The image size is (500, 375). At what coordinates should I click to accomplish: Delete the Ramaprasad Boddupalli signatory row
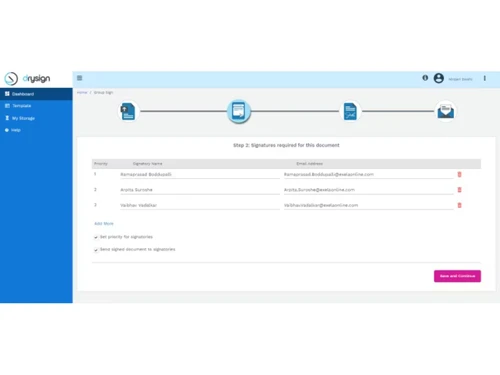[459, 174]
